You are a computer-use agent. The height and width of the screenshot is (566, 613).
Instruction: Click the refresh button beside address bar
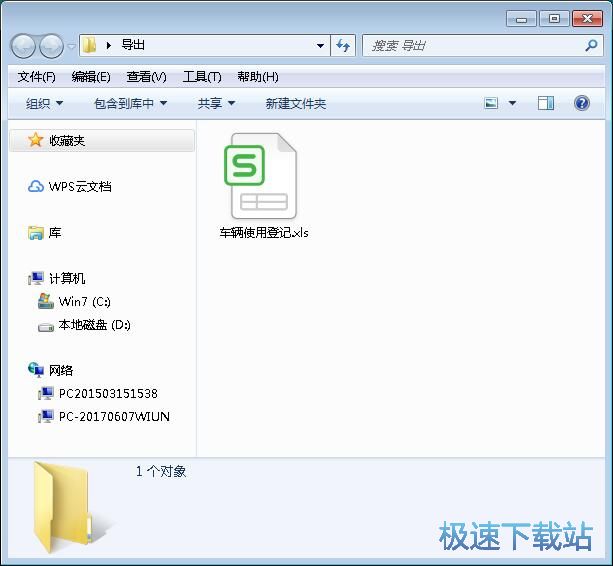343,46
